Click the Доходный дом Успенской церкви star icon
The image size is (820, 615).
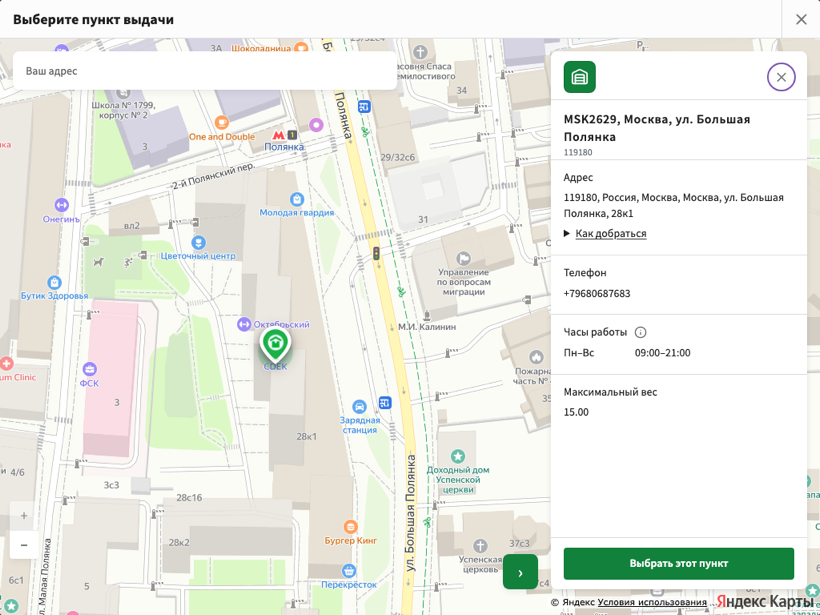[458, 456]
